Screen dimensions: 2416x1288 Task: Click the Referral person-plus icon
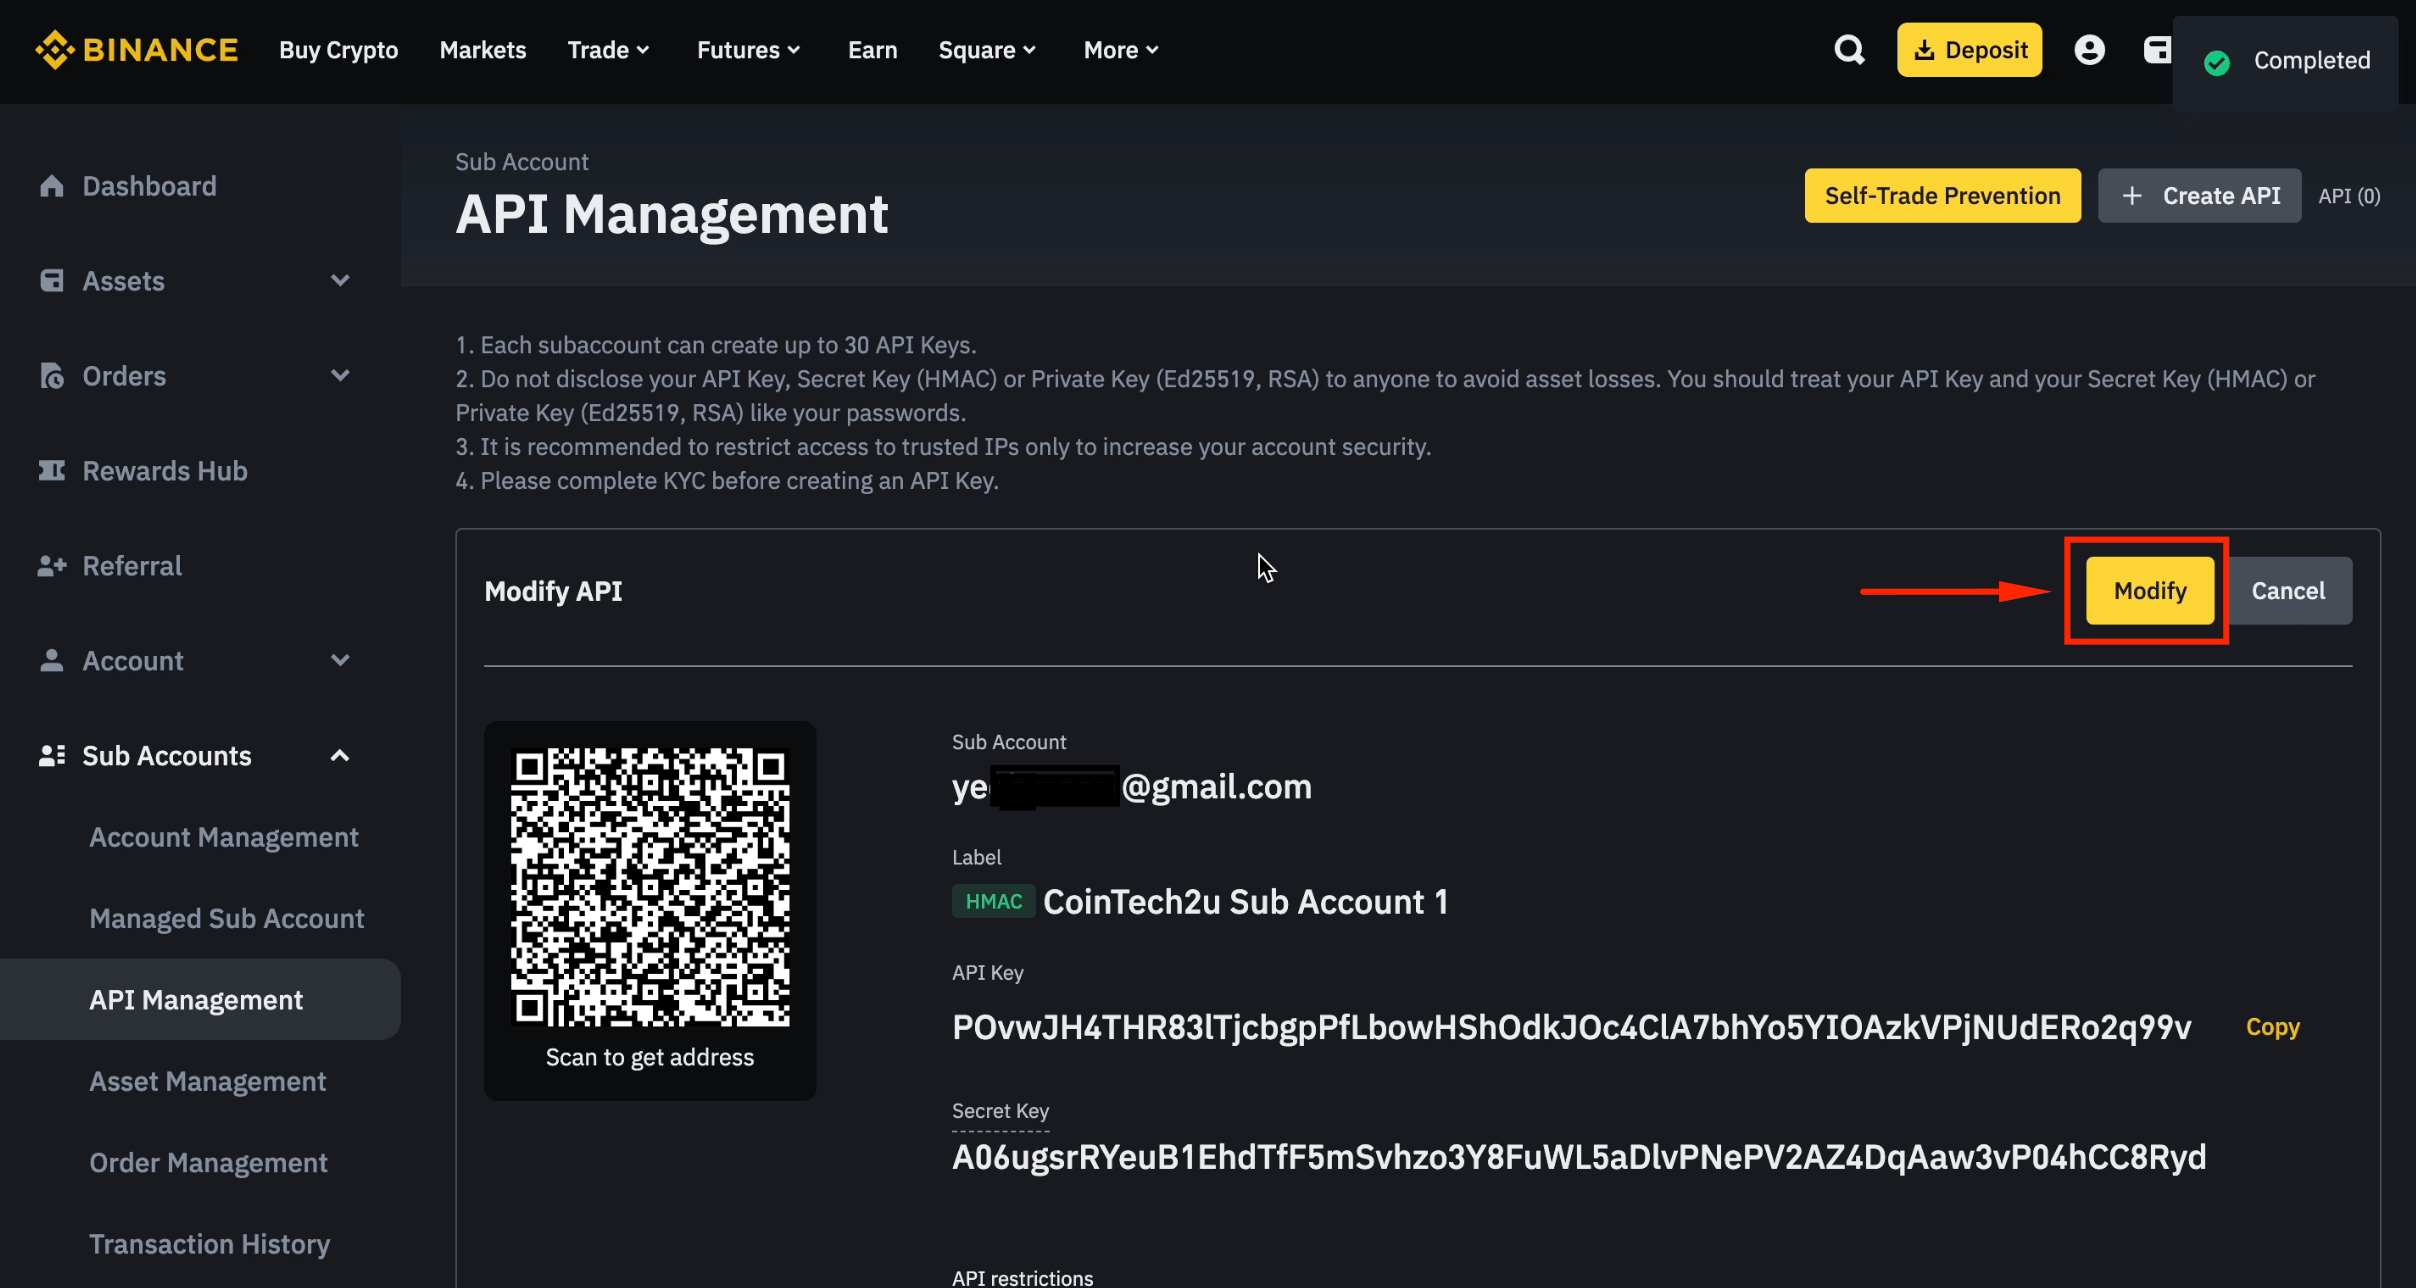pos(52,566)
